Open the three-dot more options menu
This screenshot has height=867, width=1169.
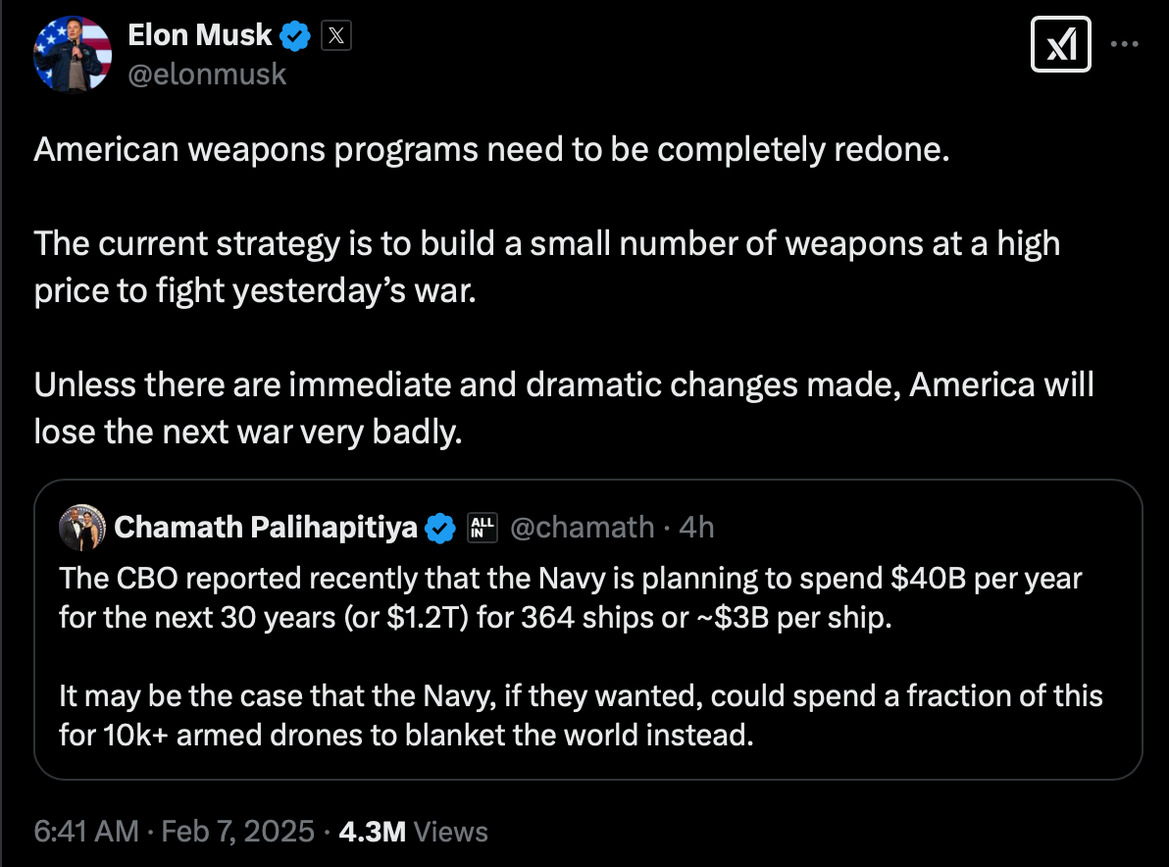[x=1126, y=45]
